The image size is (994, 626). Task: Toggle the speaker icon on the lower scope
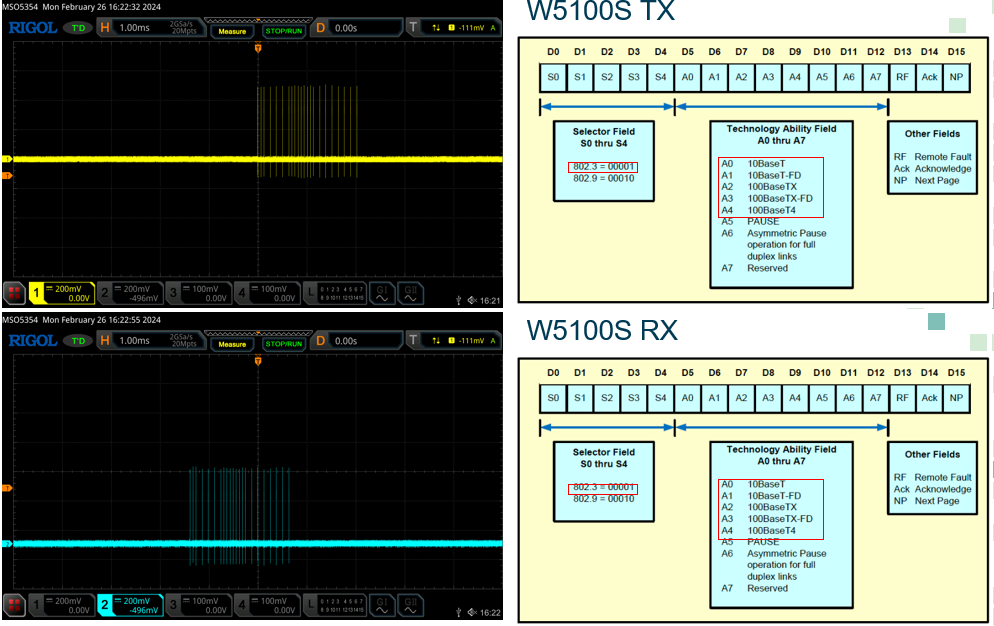(472, 612)
